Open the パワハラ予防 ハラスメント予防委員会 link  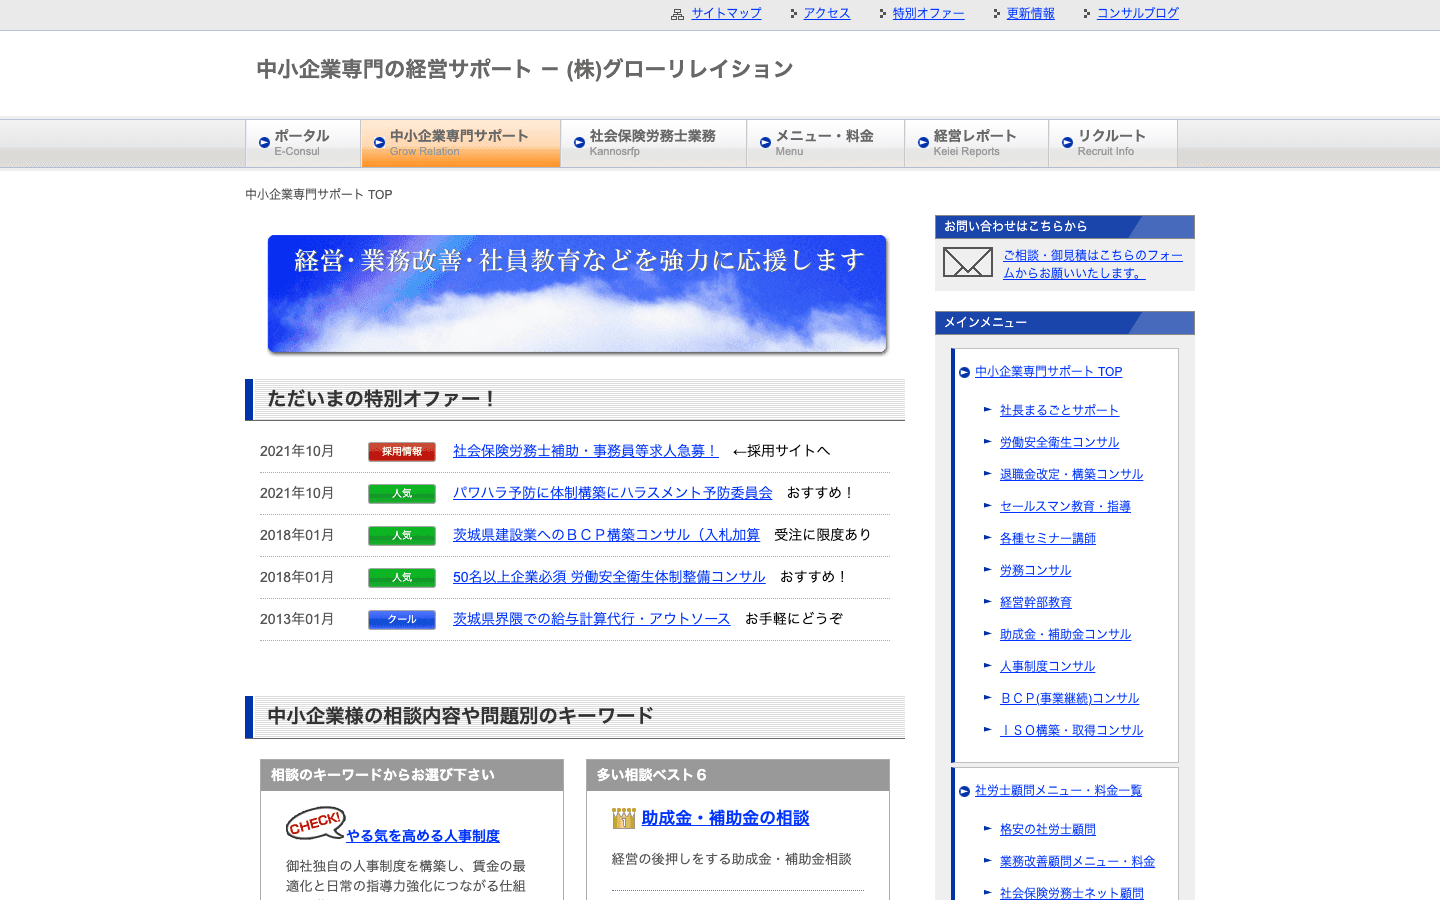(x=613, y=493)
